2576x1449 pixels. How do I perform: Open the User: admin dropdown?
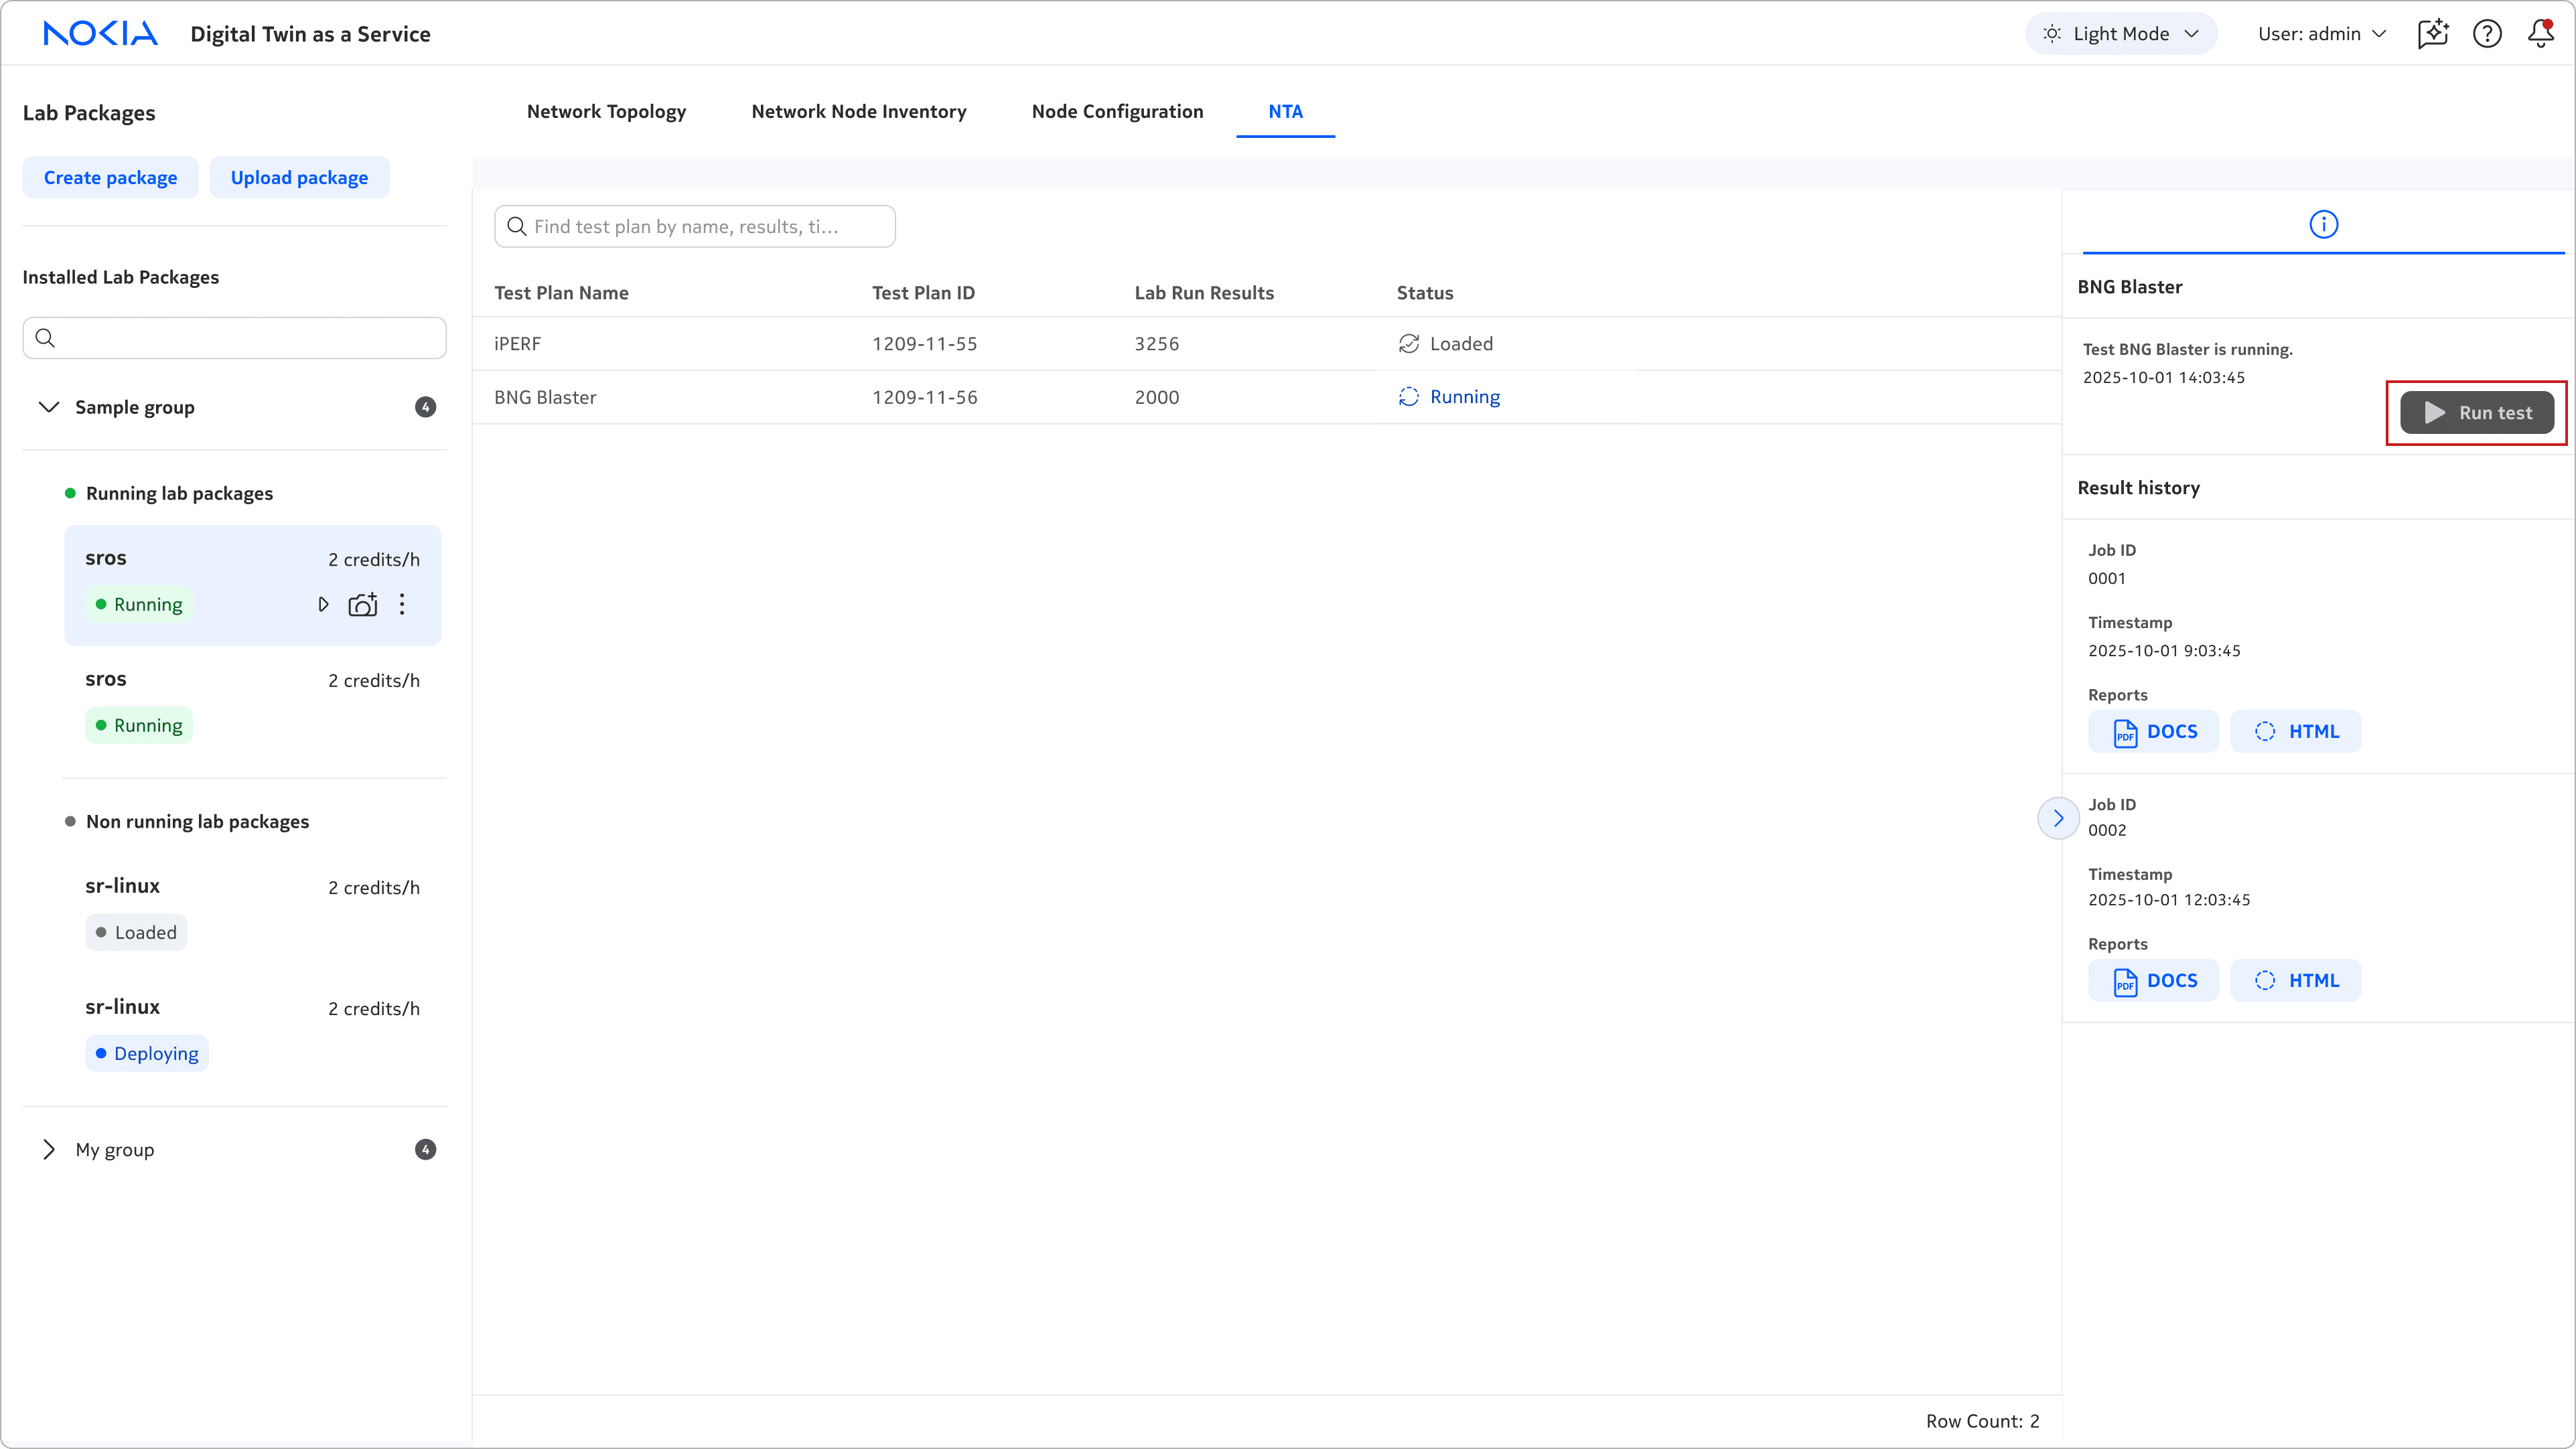(2321, 34)
